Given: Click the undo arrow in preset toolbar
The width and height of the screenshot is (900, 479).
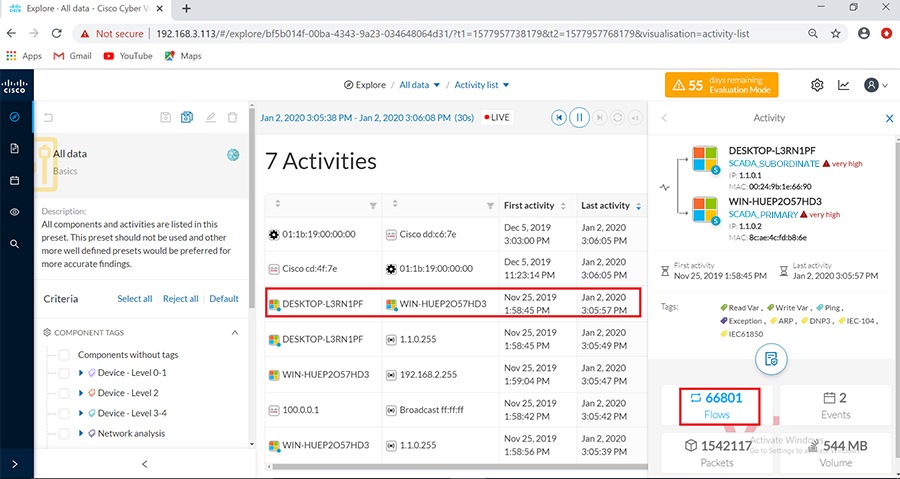Looking at the screenshot, I should tap(49, 118).
